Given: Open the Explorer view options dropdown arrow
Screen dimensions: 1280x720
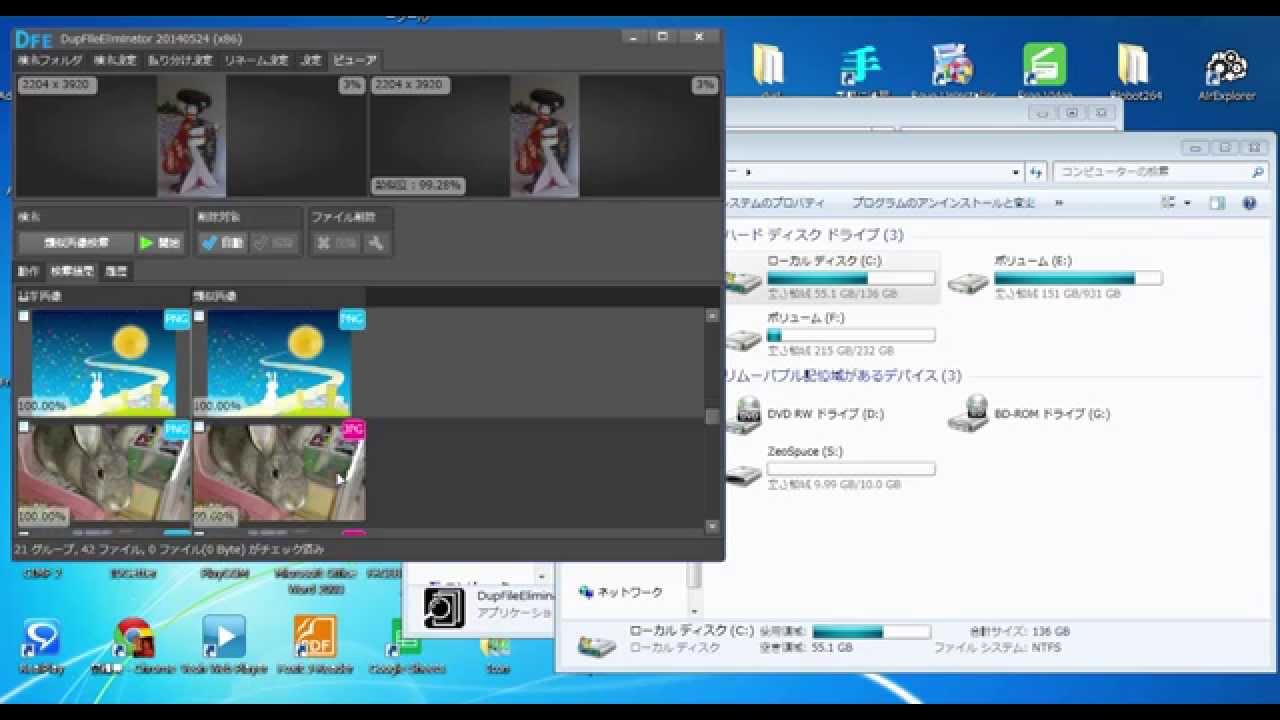Looking at the screenshot, I should tap(1187, 203).
